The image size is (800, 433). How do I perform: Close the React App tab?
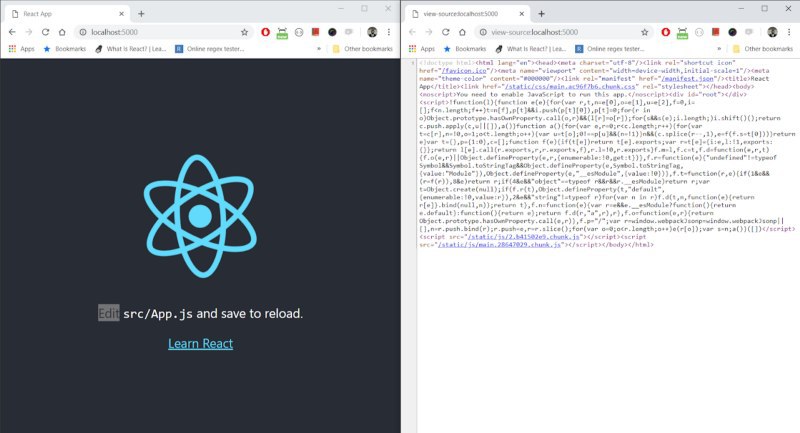121,14
